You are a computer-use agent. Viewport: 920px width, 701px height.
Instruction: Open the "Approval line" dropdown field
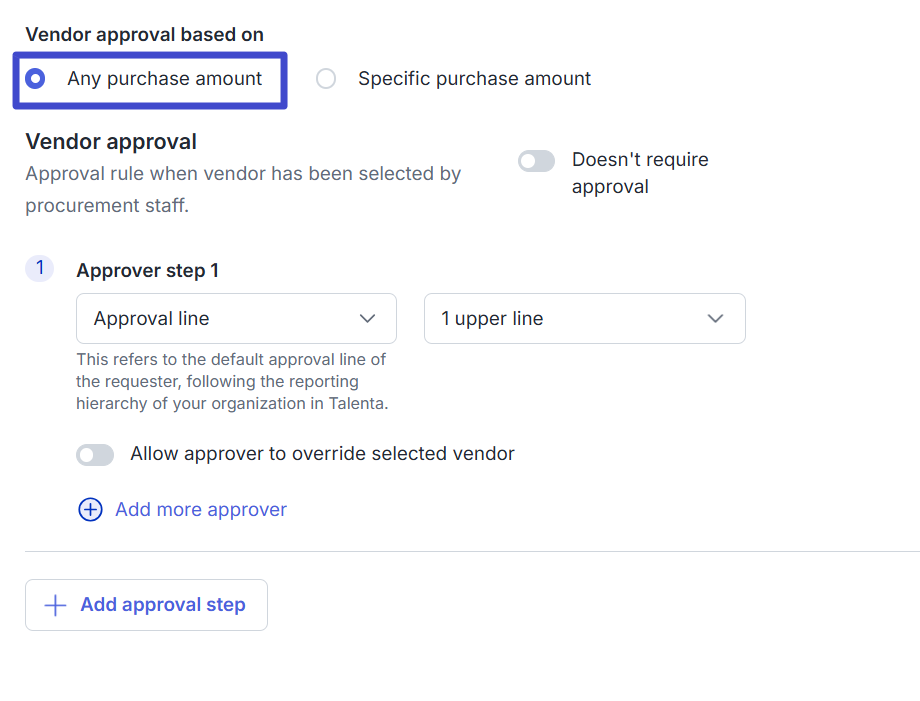coord(236,319)
